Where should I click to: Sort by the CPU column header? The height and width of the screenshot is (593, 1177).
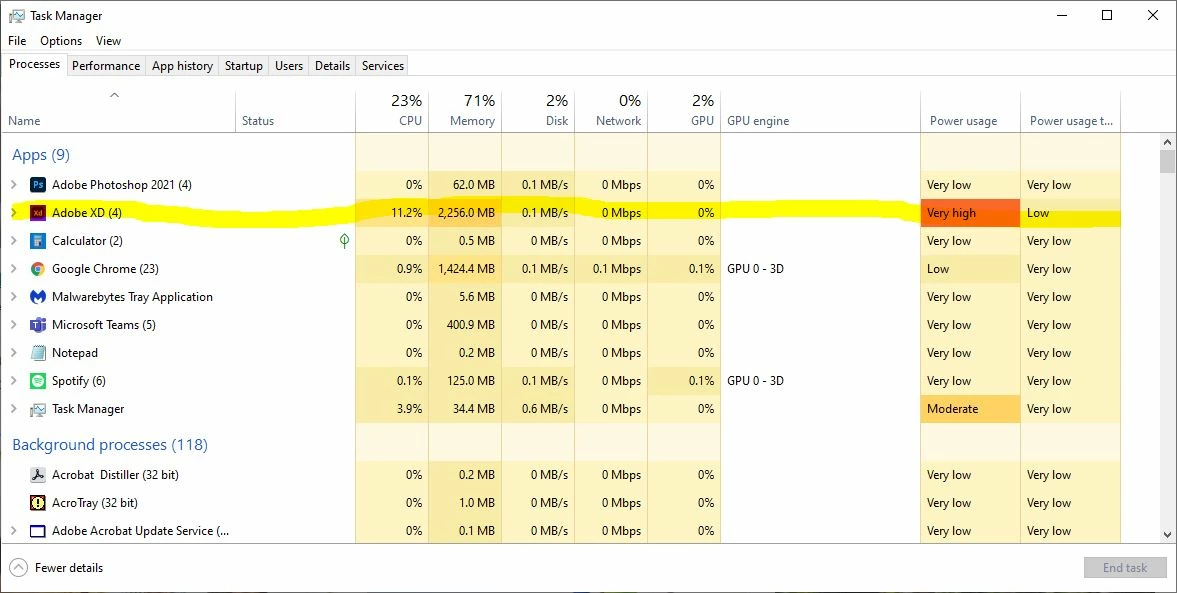(x=392, y=112)
